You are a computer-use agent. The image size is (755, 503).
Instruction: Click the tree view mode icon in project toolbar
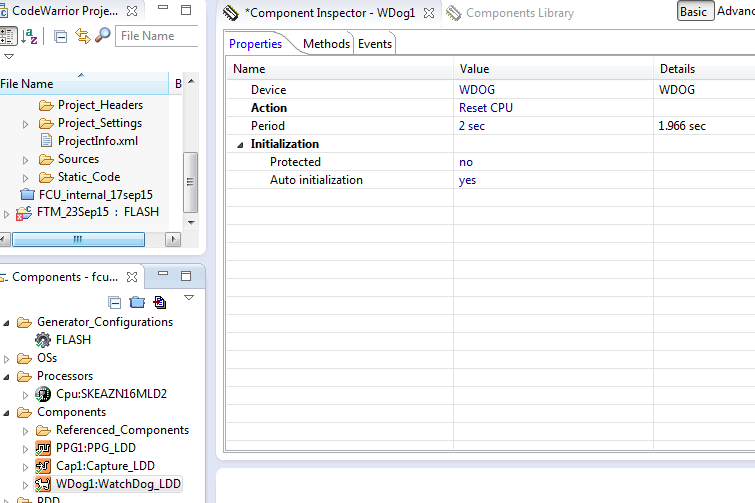7,36
